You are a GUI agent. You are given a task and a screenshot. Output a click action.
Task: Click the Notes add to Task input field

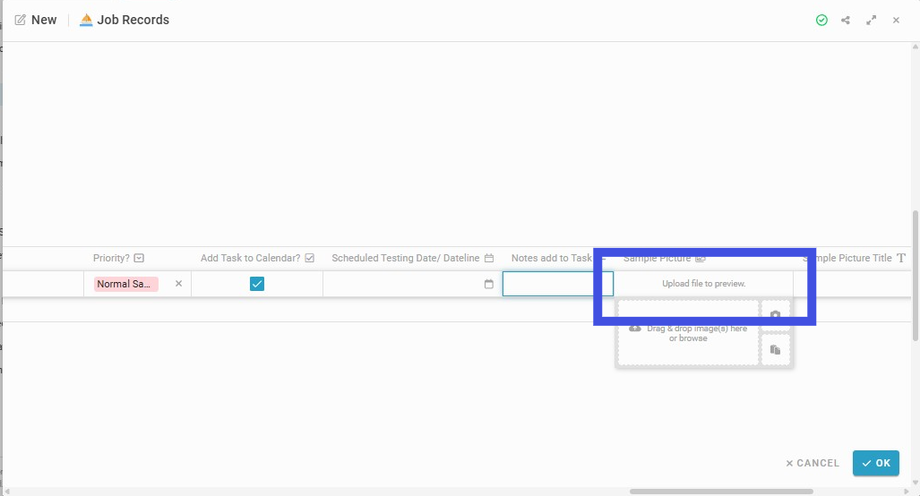557,284
